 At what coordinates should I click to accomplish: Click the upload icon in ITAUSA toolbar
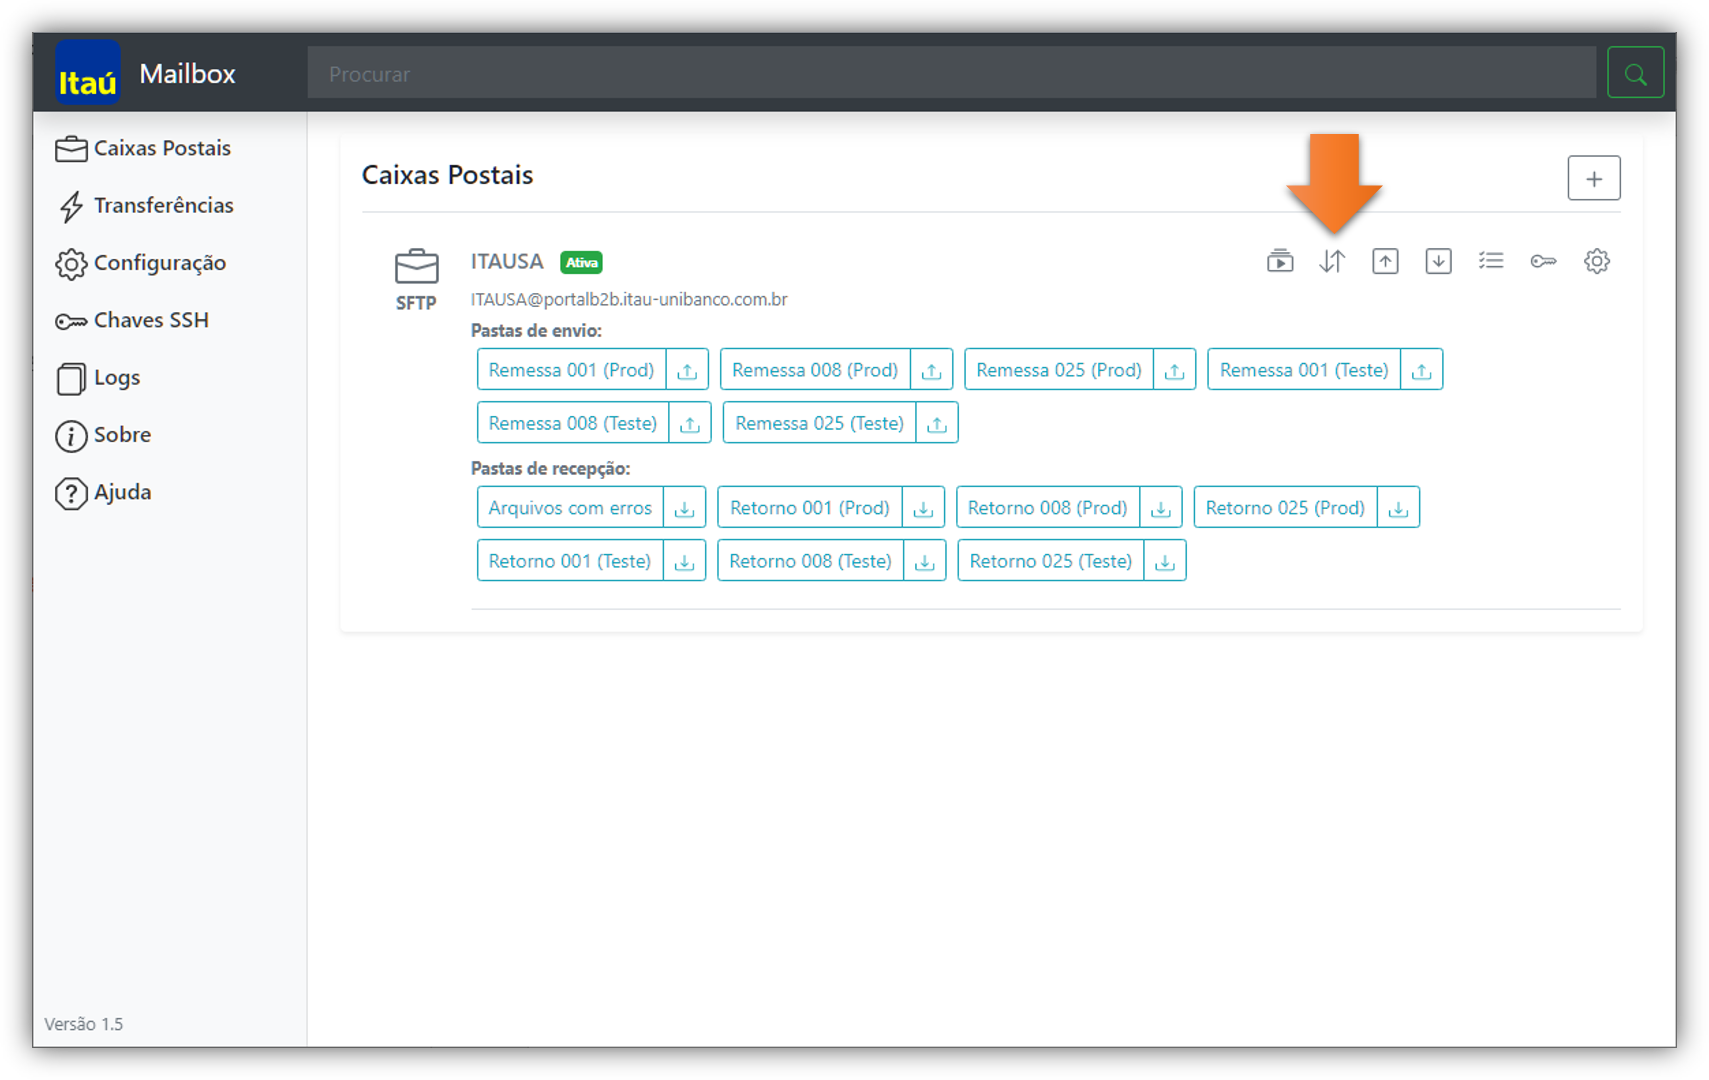1385,262
